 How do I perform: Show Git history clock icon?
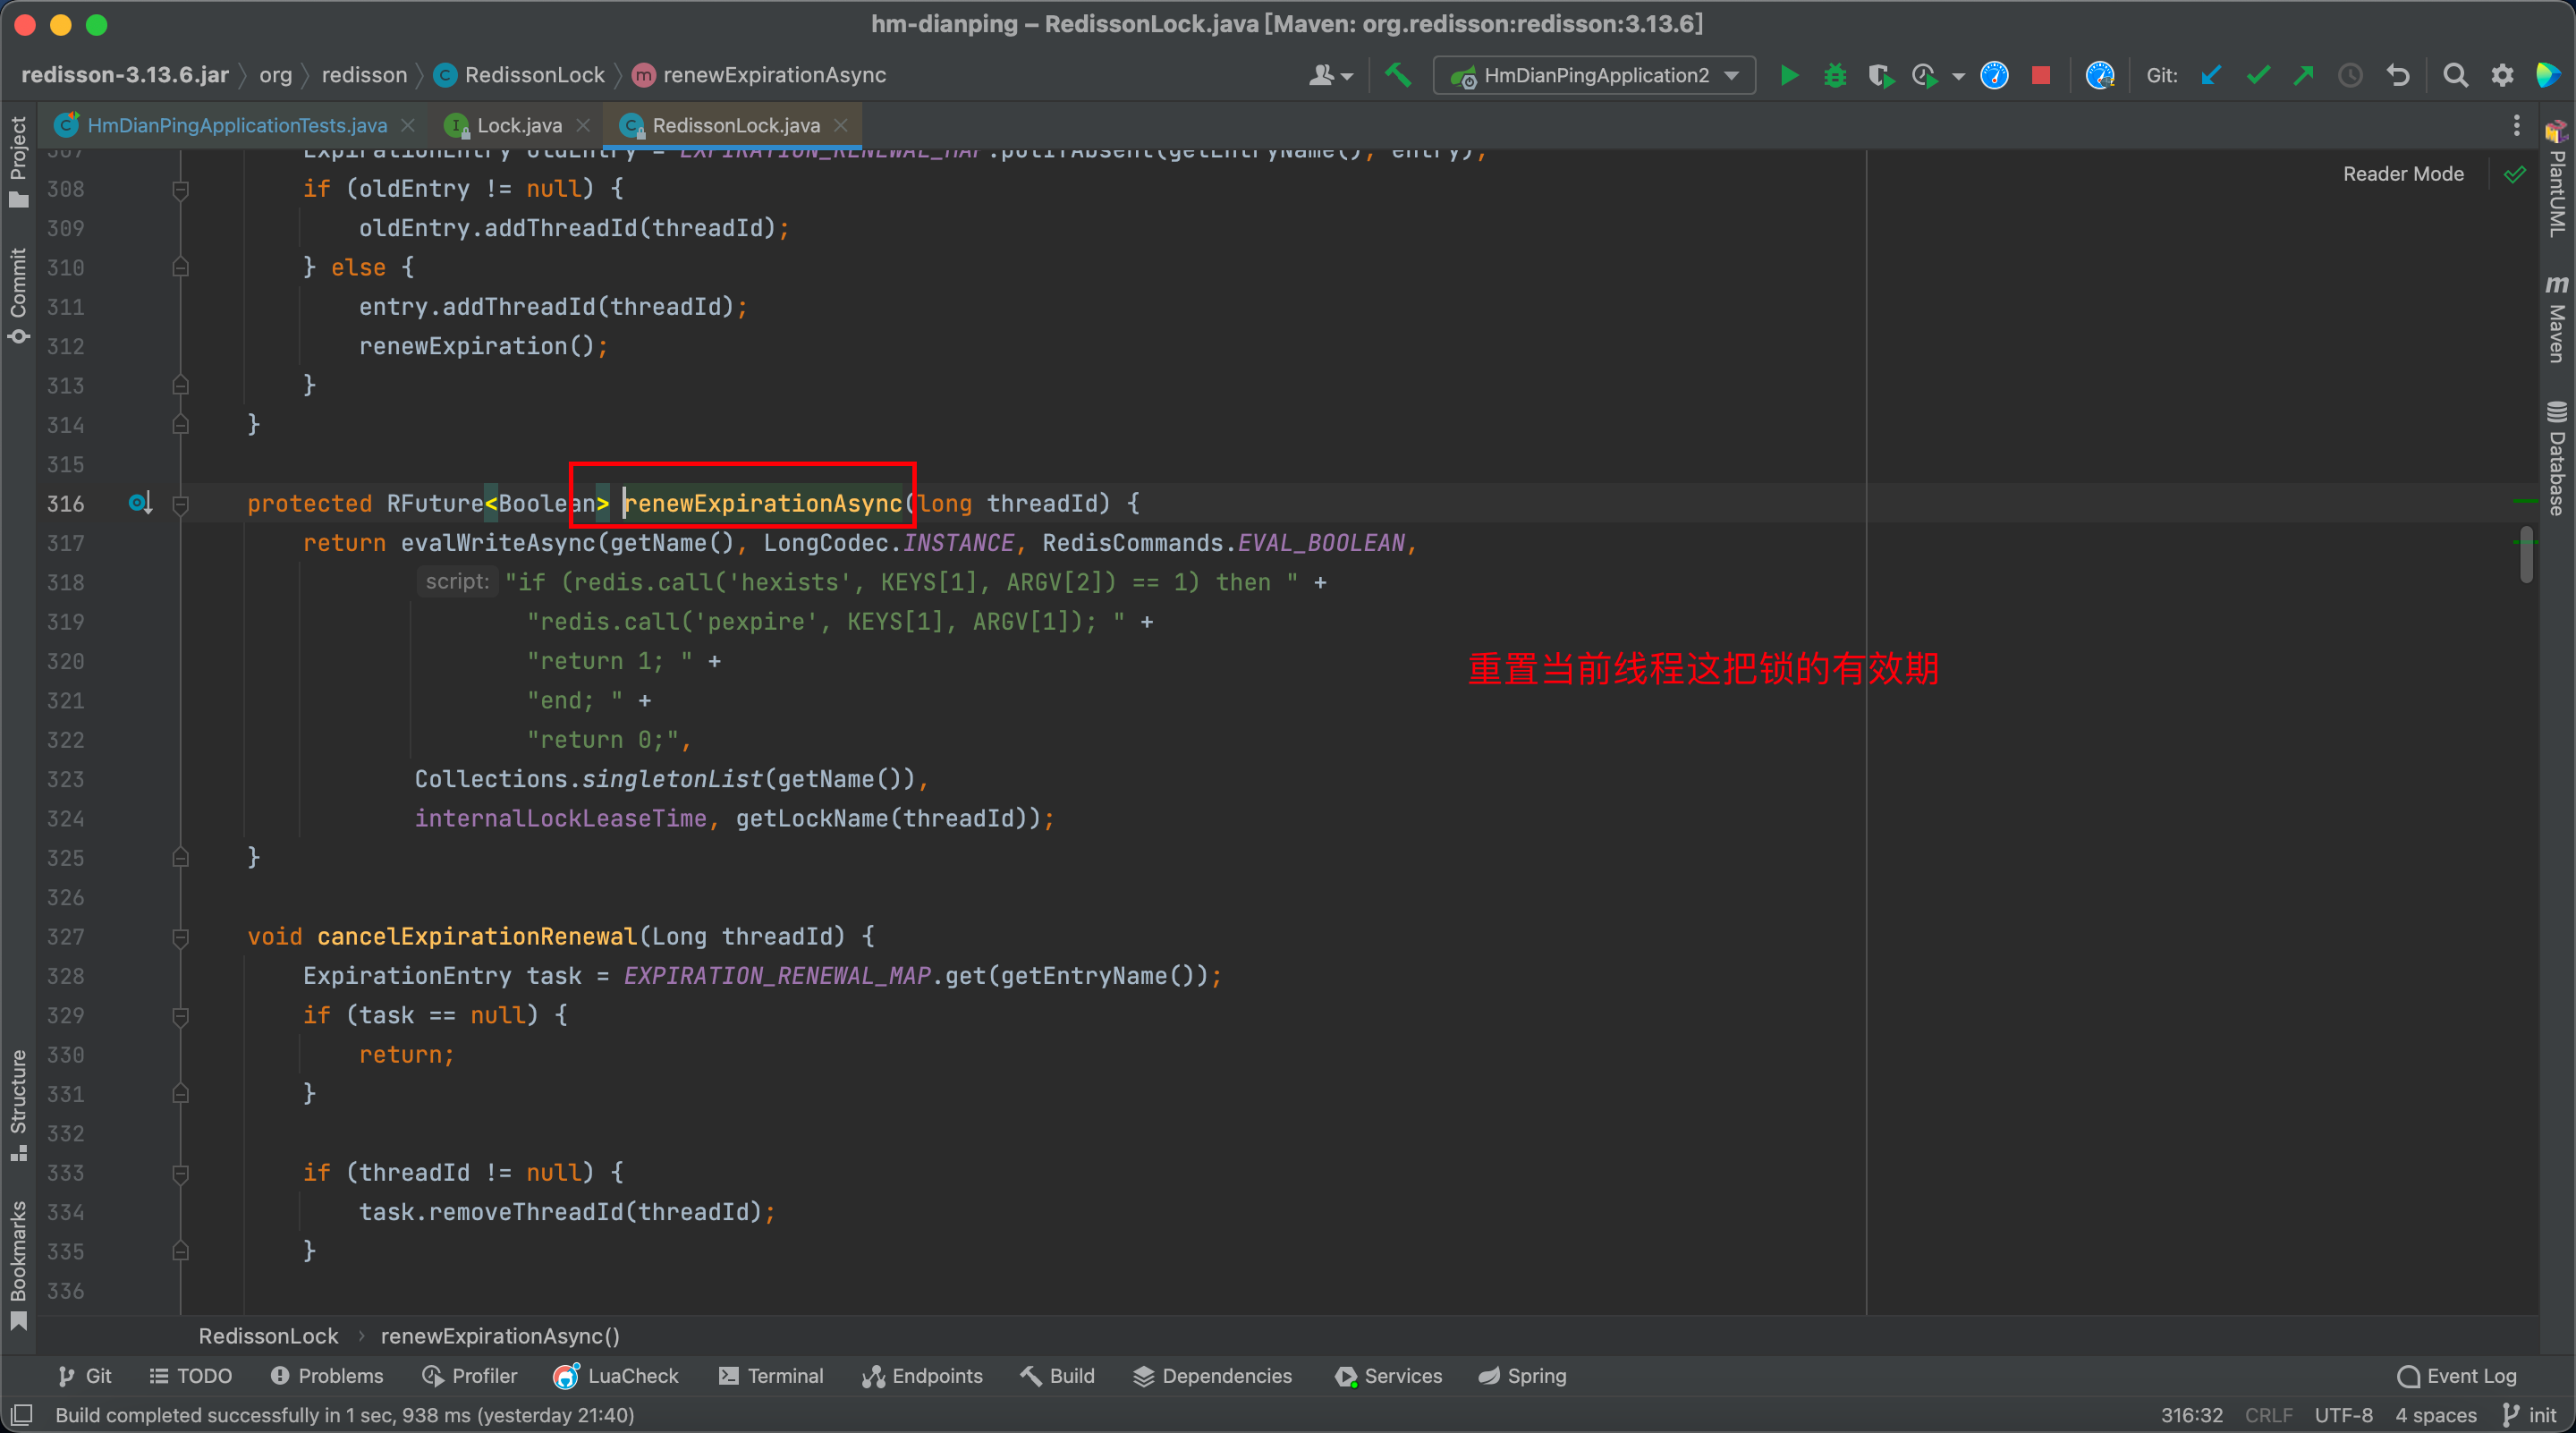(x=2350, y=75)
